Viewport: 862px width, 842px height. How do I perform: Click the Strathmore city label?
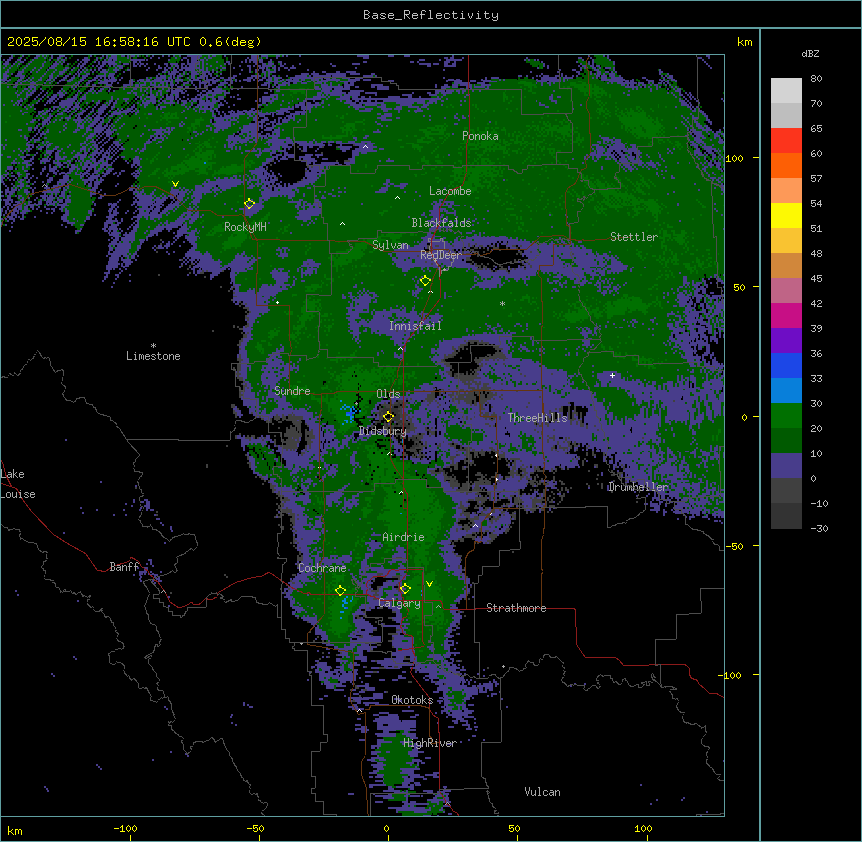pyautogui.click(x=516, y=608)
